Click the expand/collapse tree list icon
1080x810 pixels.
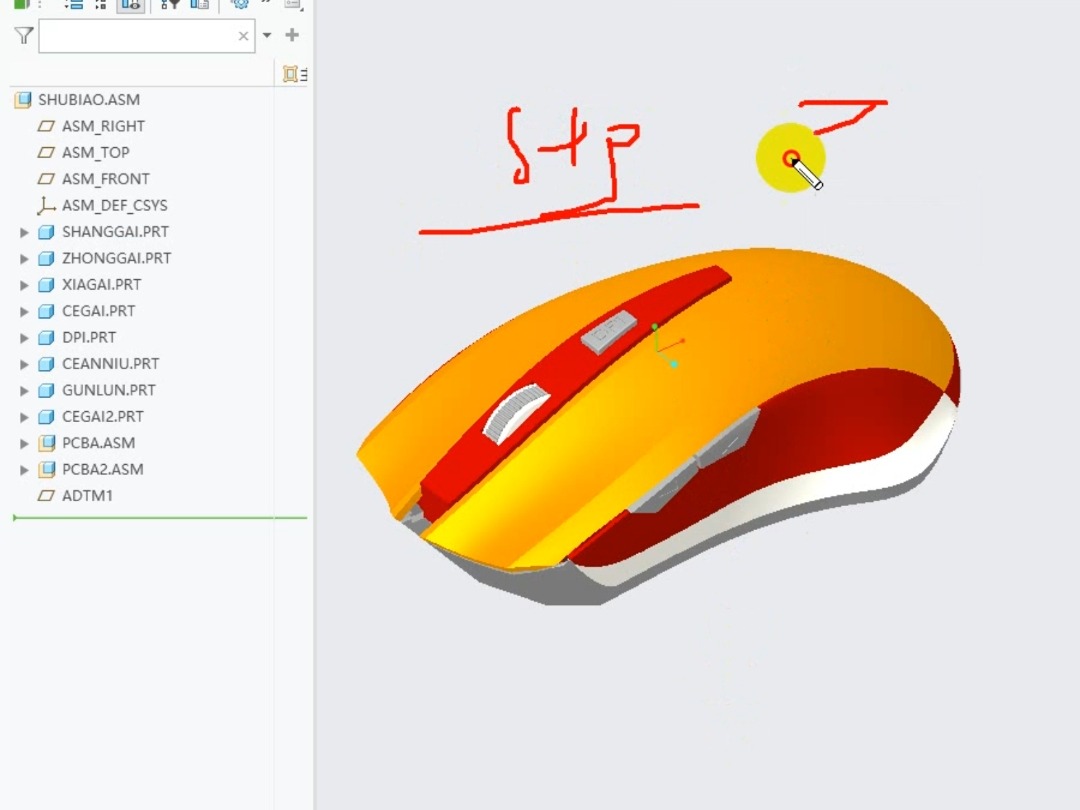click(x=74, y=4)
